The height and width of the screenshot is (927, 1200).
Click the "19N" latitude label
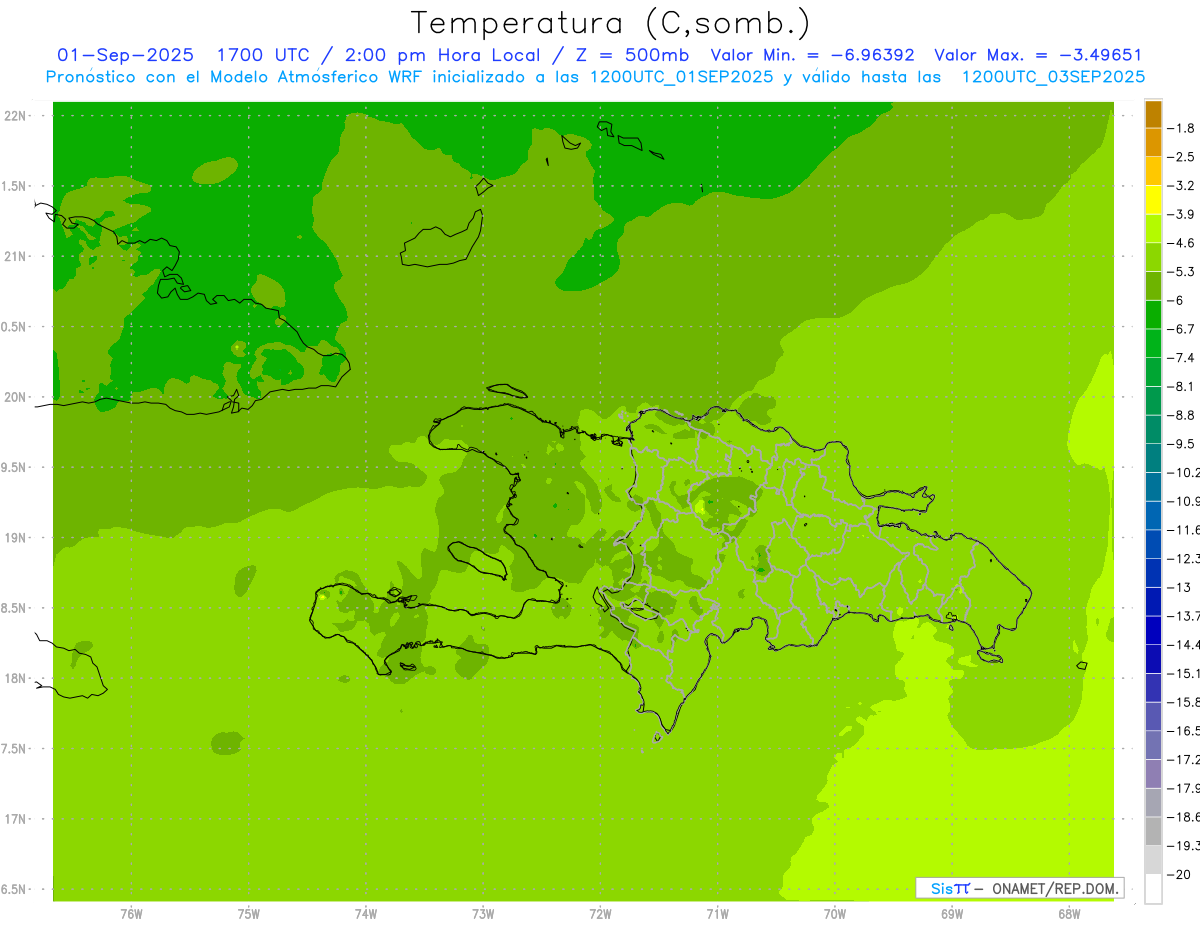[15, 538]
